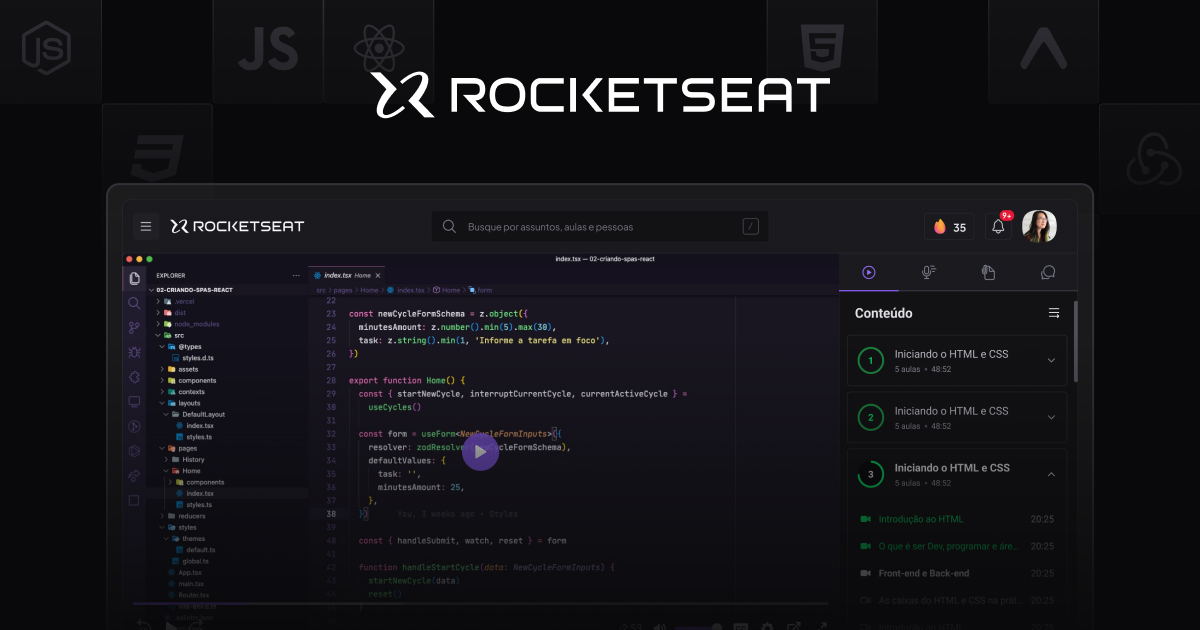Collapse module 3 Iniciando o HTML e CSS
This screenshot has width=1200, height=630.
pos(1051,474)
